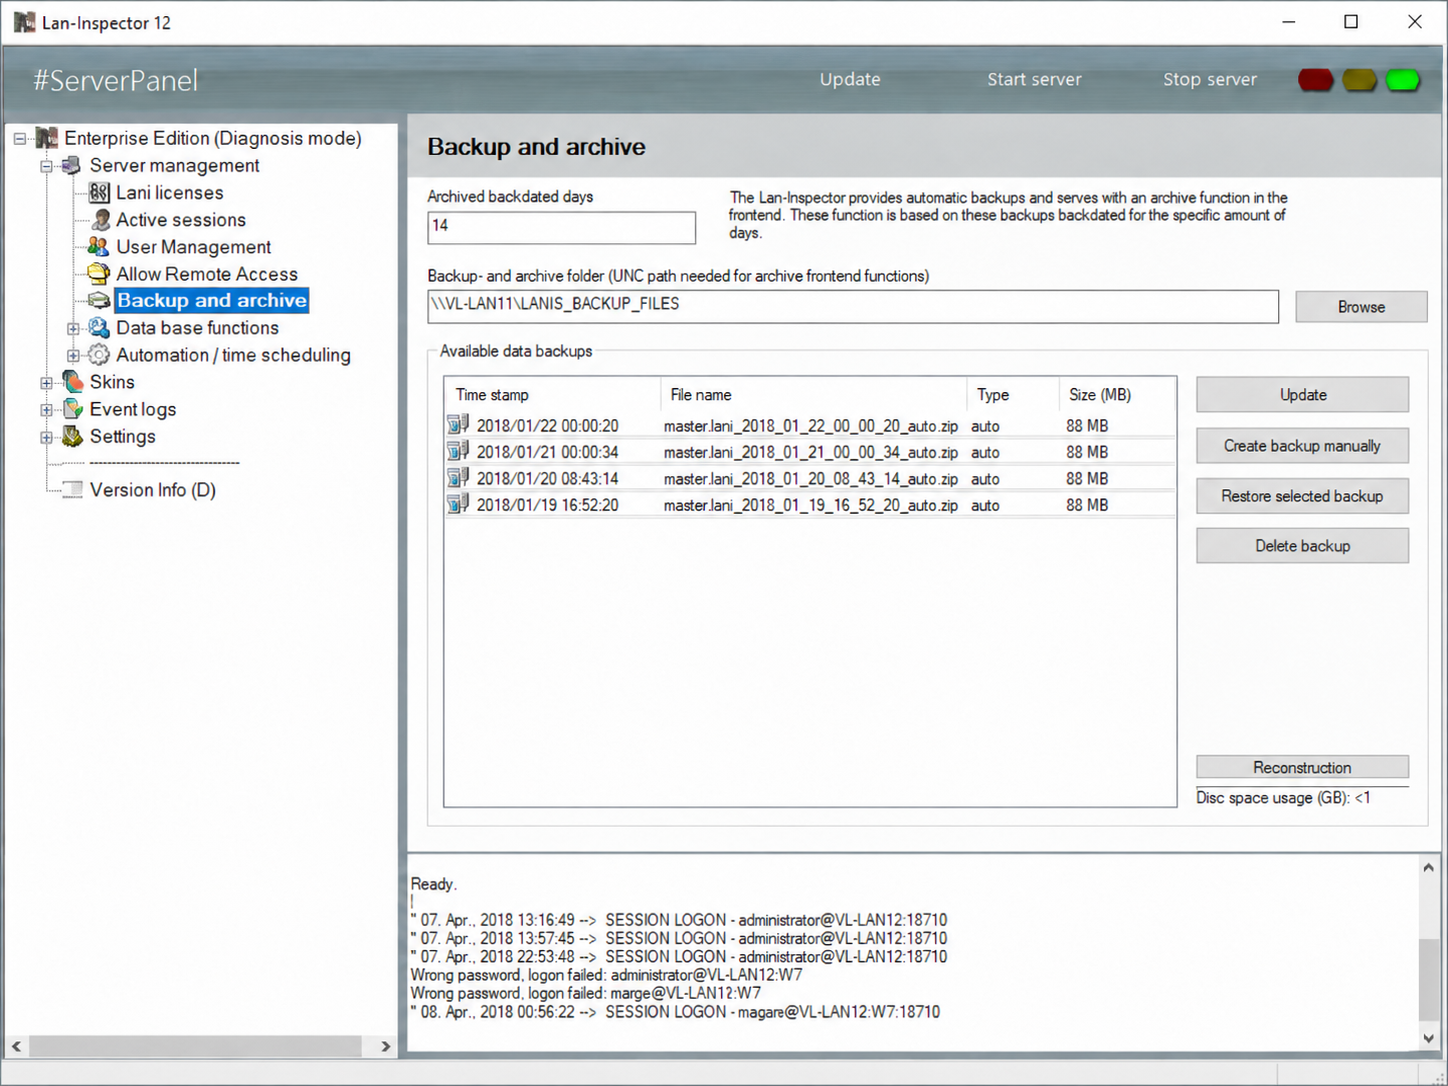
Task: Select backup master.lani_2018_01_19_16_52_20_auto.zip
Action: (x=810, y=504)
